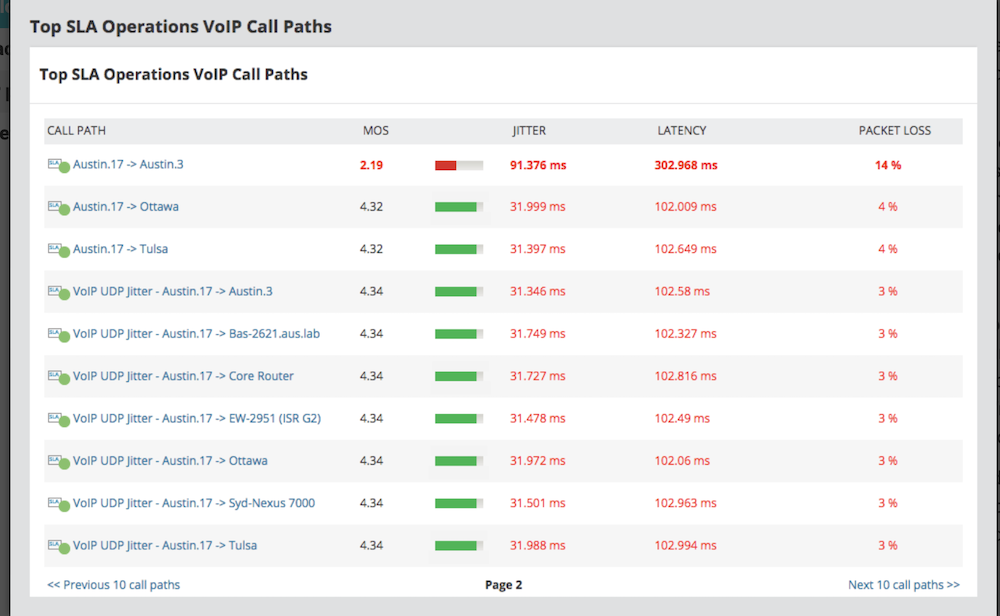The height and width of the screenshot is (616, 1000).
Task: Sort by MOS column header
Action: point(376,131)
